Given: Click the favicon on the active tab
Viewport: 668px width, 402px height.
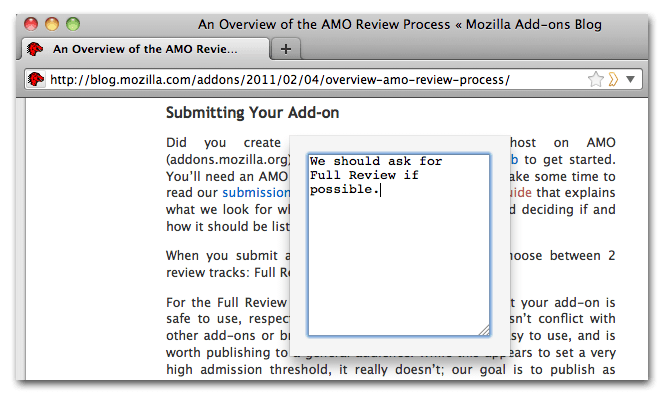Looking at the screenshot, I should (x=35, y=49).
